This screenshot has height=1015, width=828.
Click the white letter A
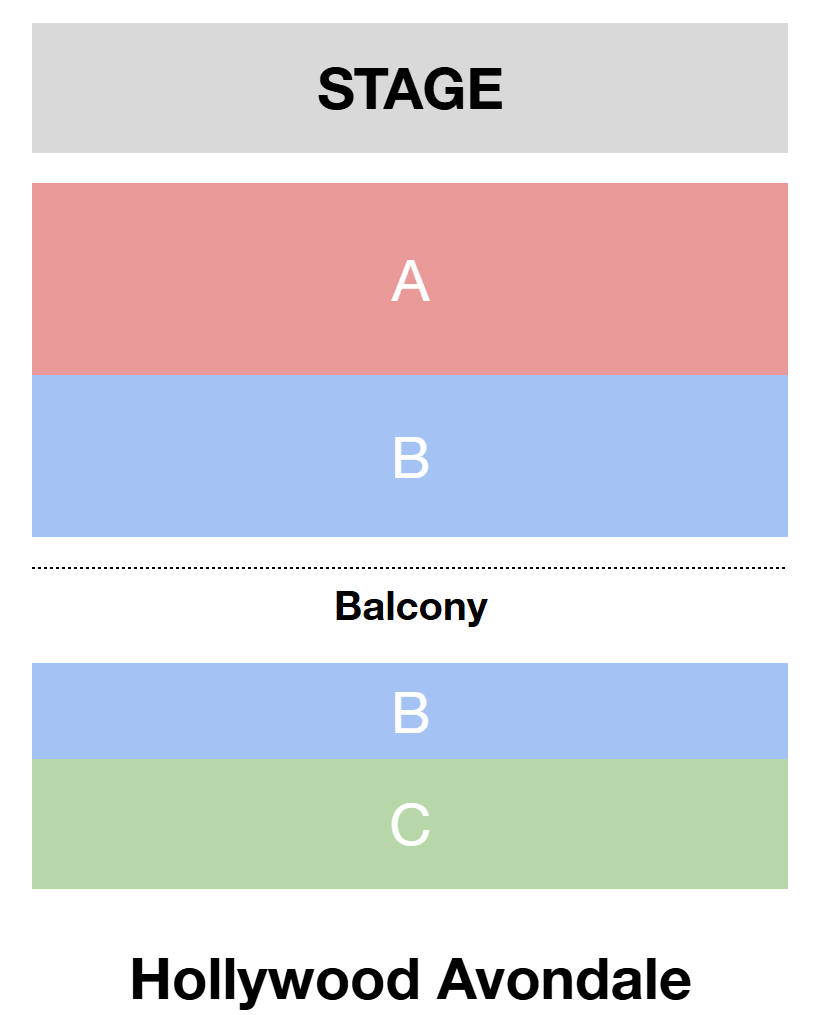tap(410, 281)
